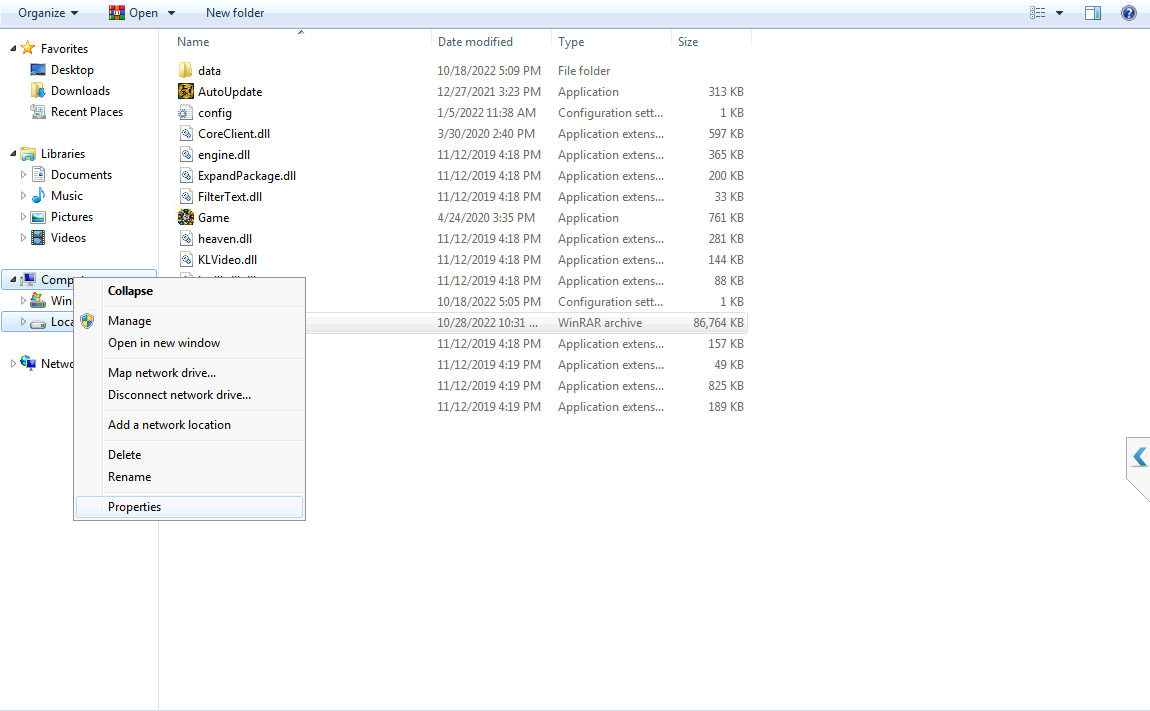
Task: Collapse the Favorites section
Action: pyautogui.click(x=13, y=49)
